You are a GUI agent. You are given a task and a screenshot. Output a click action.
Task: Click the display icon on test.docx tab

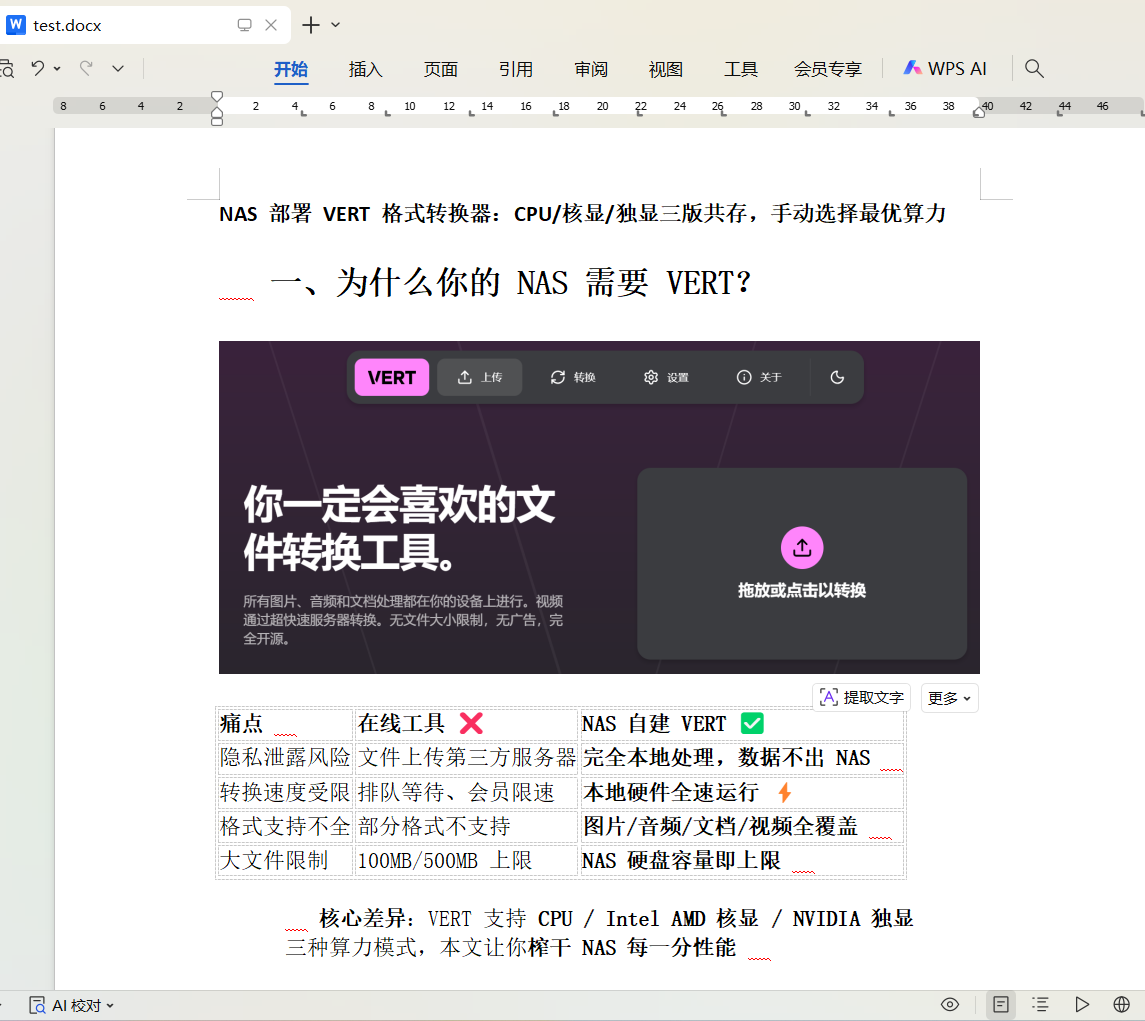coord(244,25)
